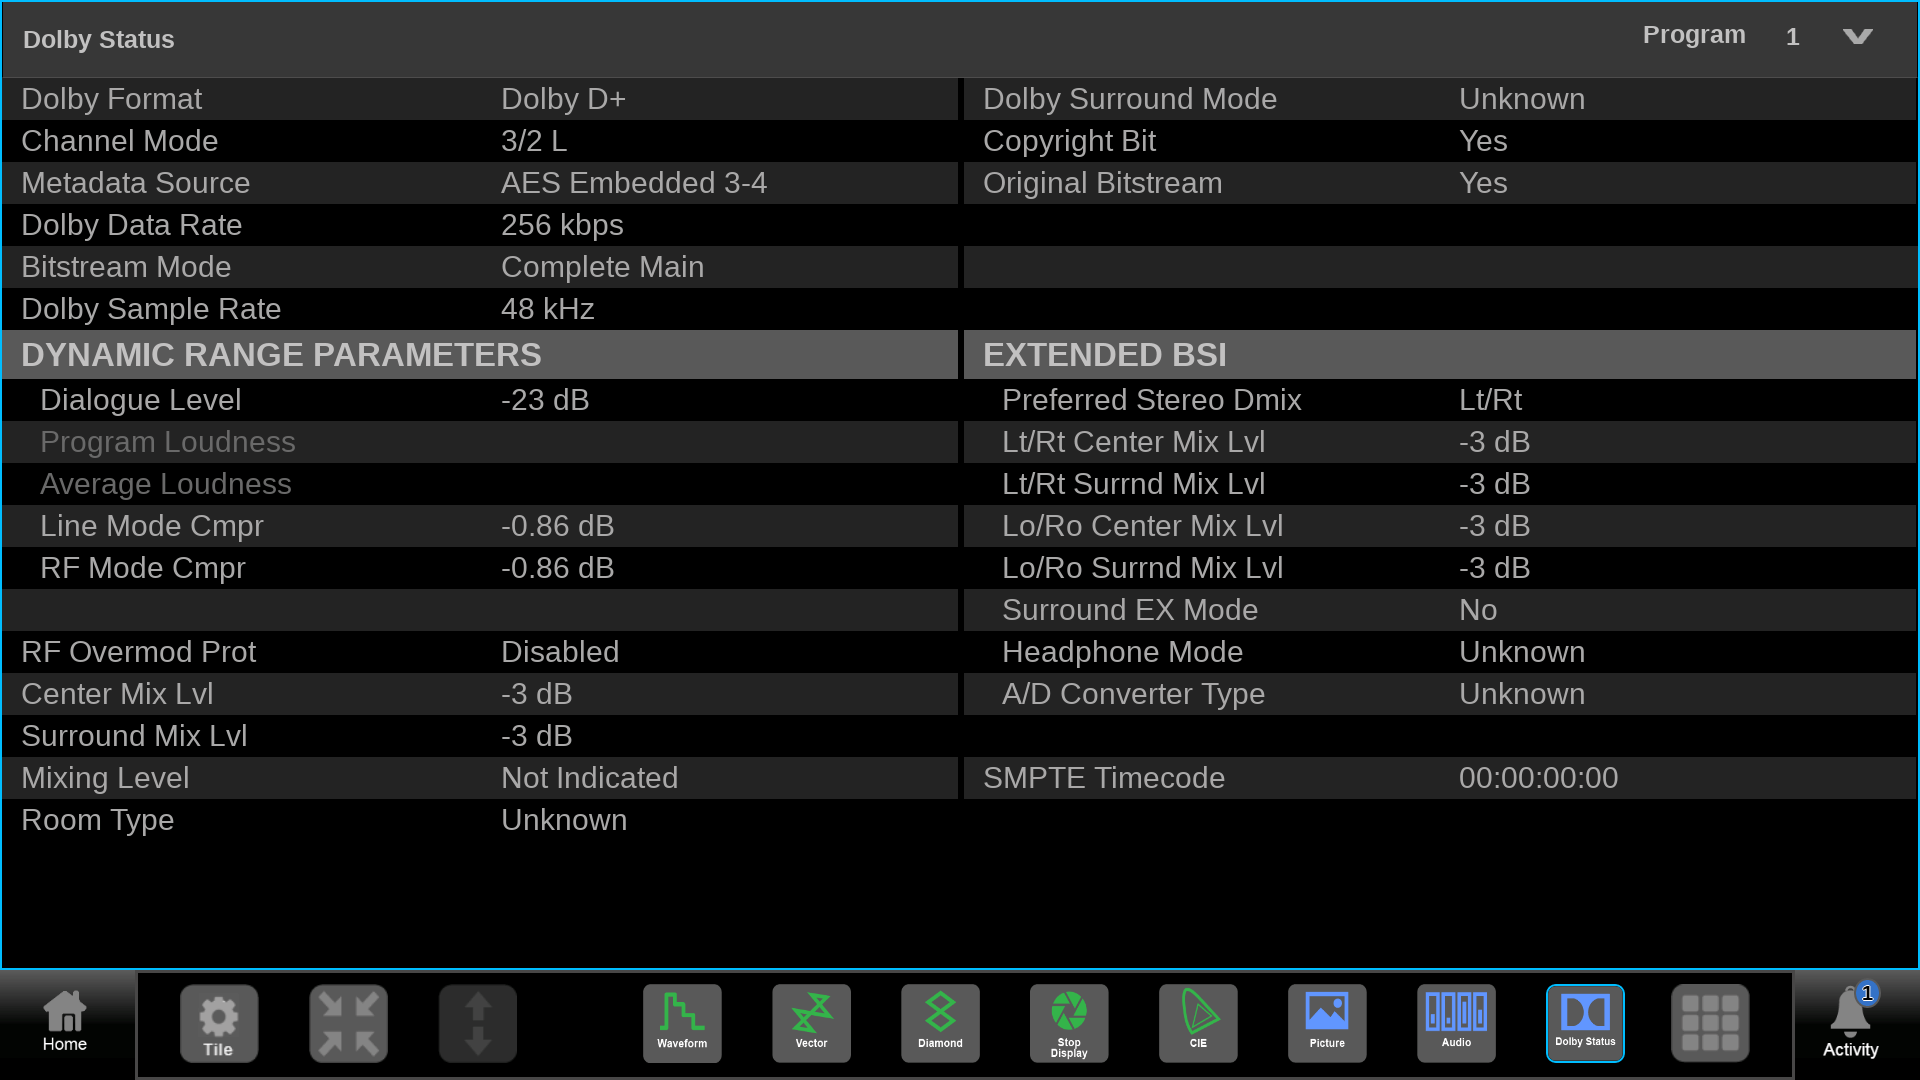Open the Activity notifications bell
Screen dimensions: 1920x1080
1850,1022
